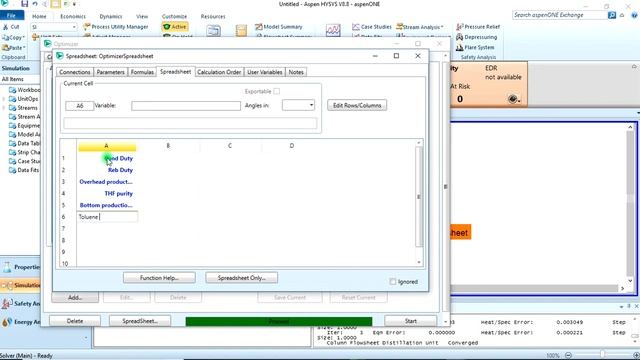The height and width of the screenshot is (360, 640).
Task: Click the Optimizer SpreadSheet button
Action: [x=140, y=321]
